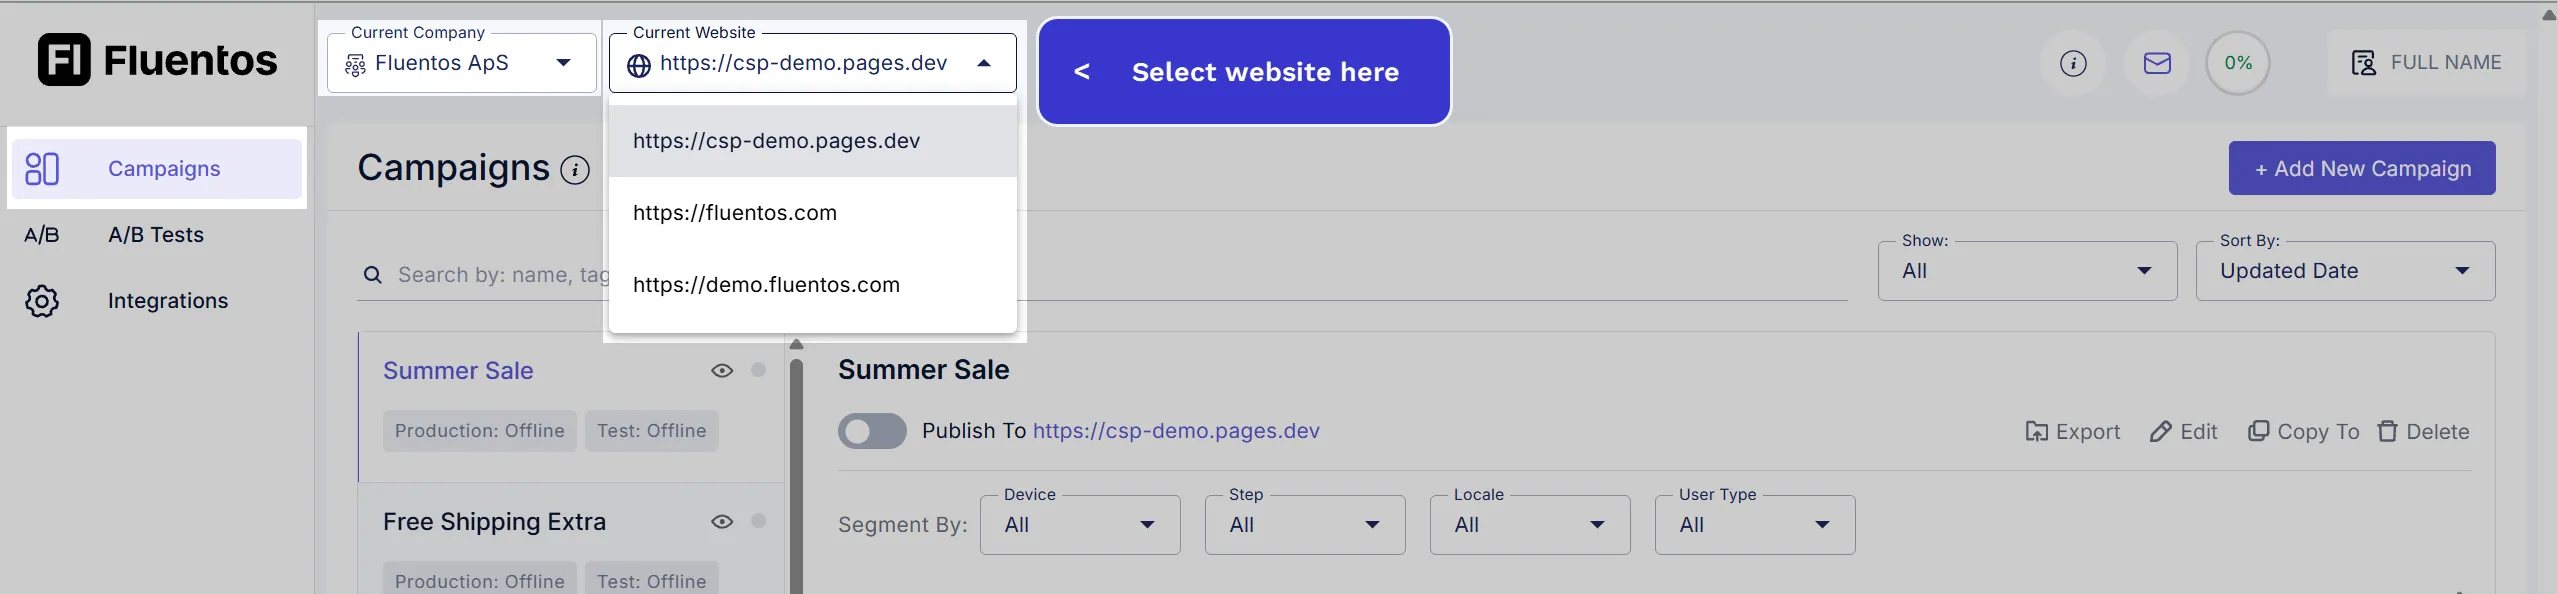The height and width of the screenshot is (594, 2558).
Task: Click the status dot next to Summer Sale
Action: [759, 370]
